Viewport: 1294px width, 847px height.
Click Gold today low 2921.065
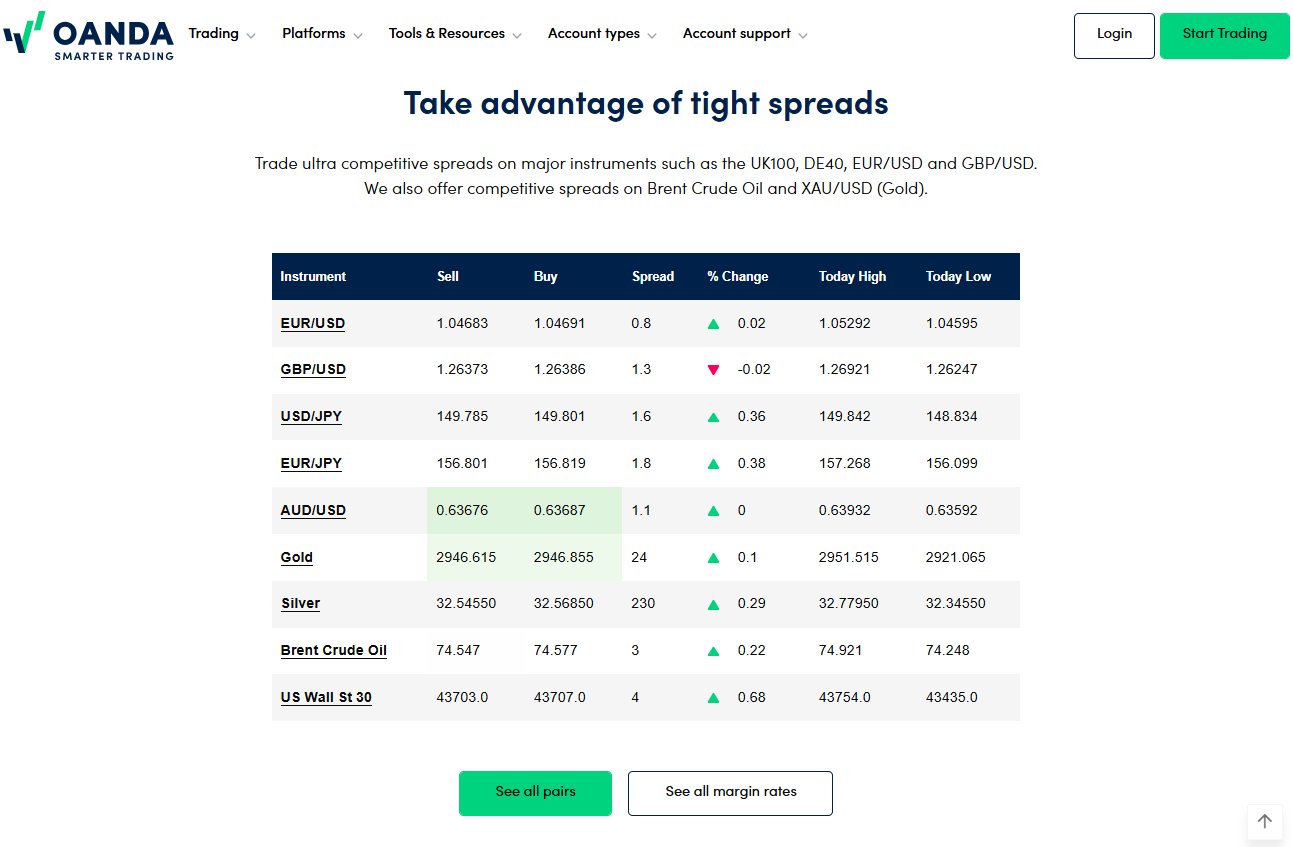coord(956,558)
